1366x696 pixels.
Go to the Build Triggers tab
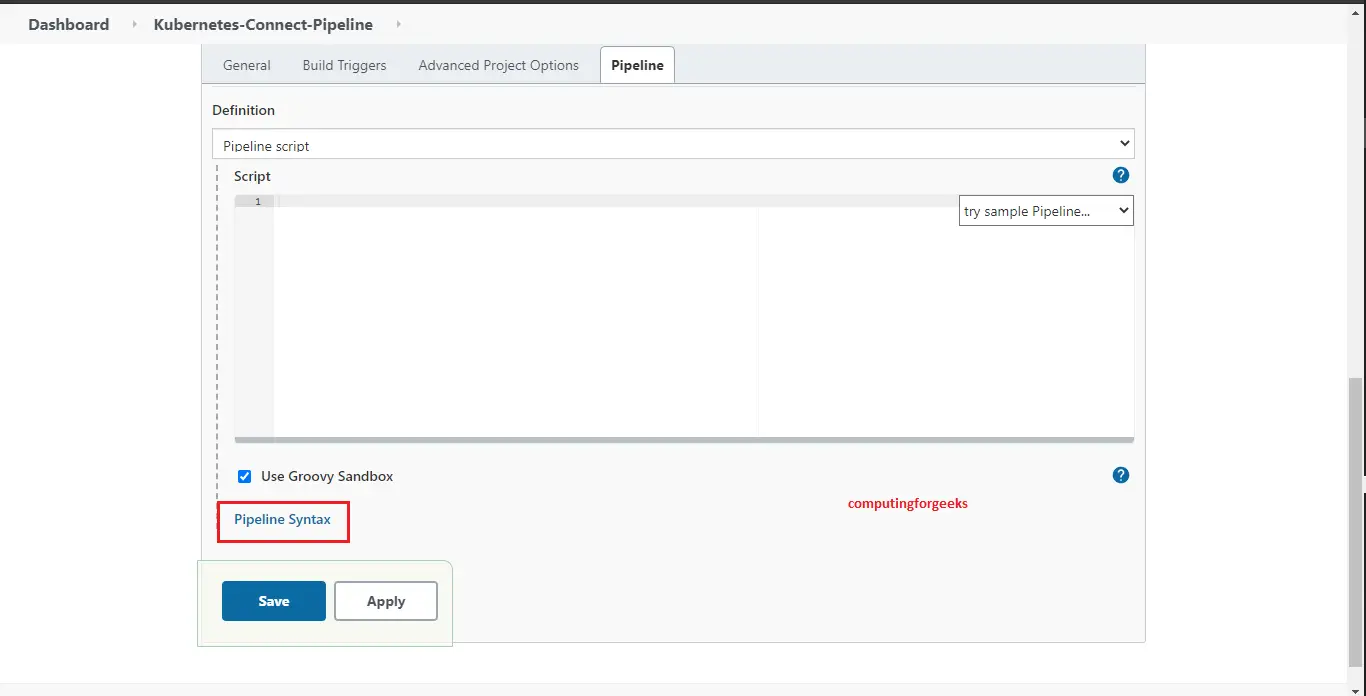click(x=344, y=65)
